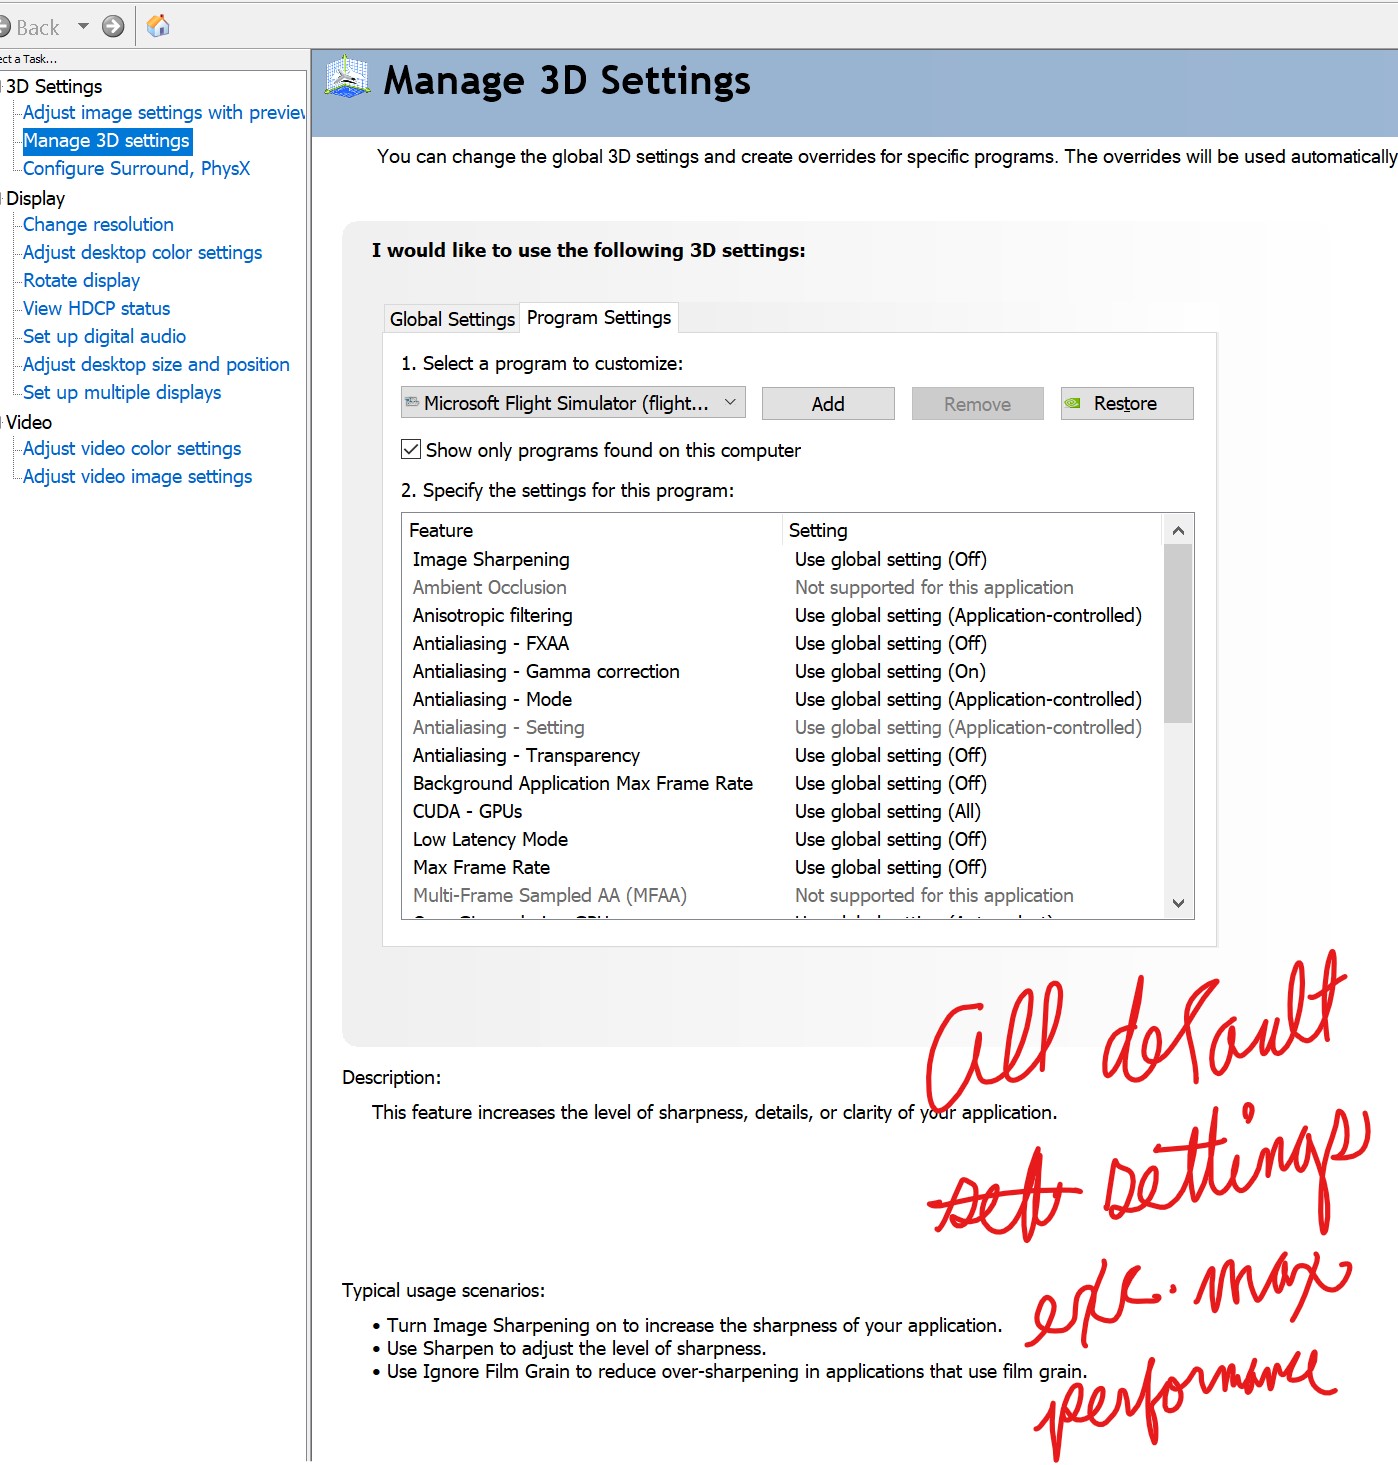
Task: Open Adjust desktop color settings link
Action: [142, 253]
